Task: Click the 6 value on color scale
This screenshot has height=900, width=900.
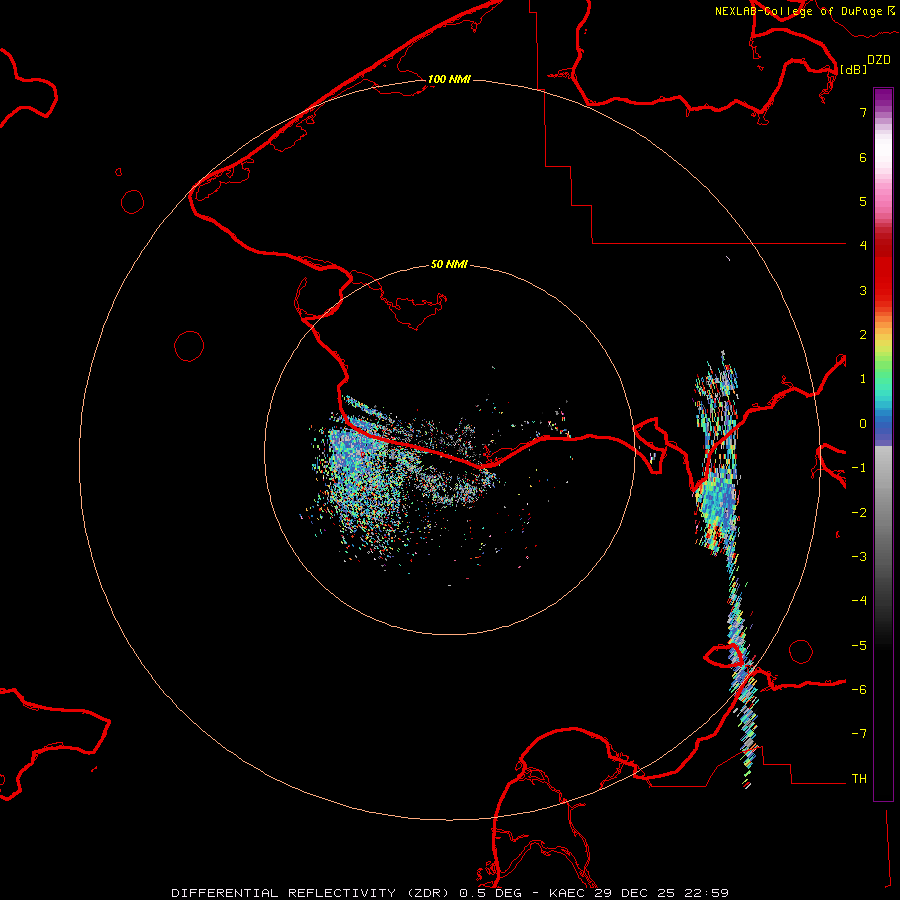Action: click(x=863, y=157)
